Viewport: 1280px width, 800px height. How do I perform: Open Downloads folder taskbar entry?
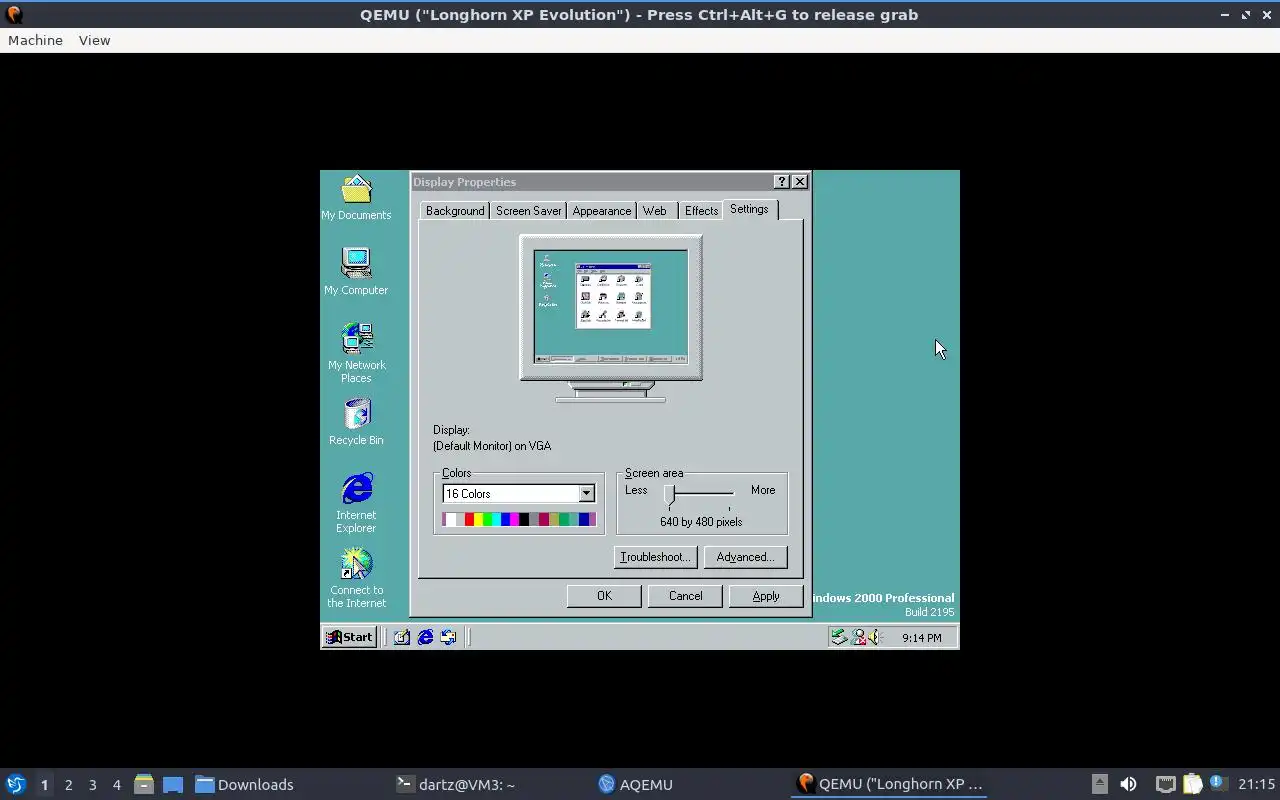coord(244,784)
